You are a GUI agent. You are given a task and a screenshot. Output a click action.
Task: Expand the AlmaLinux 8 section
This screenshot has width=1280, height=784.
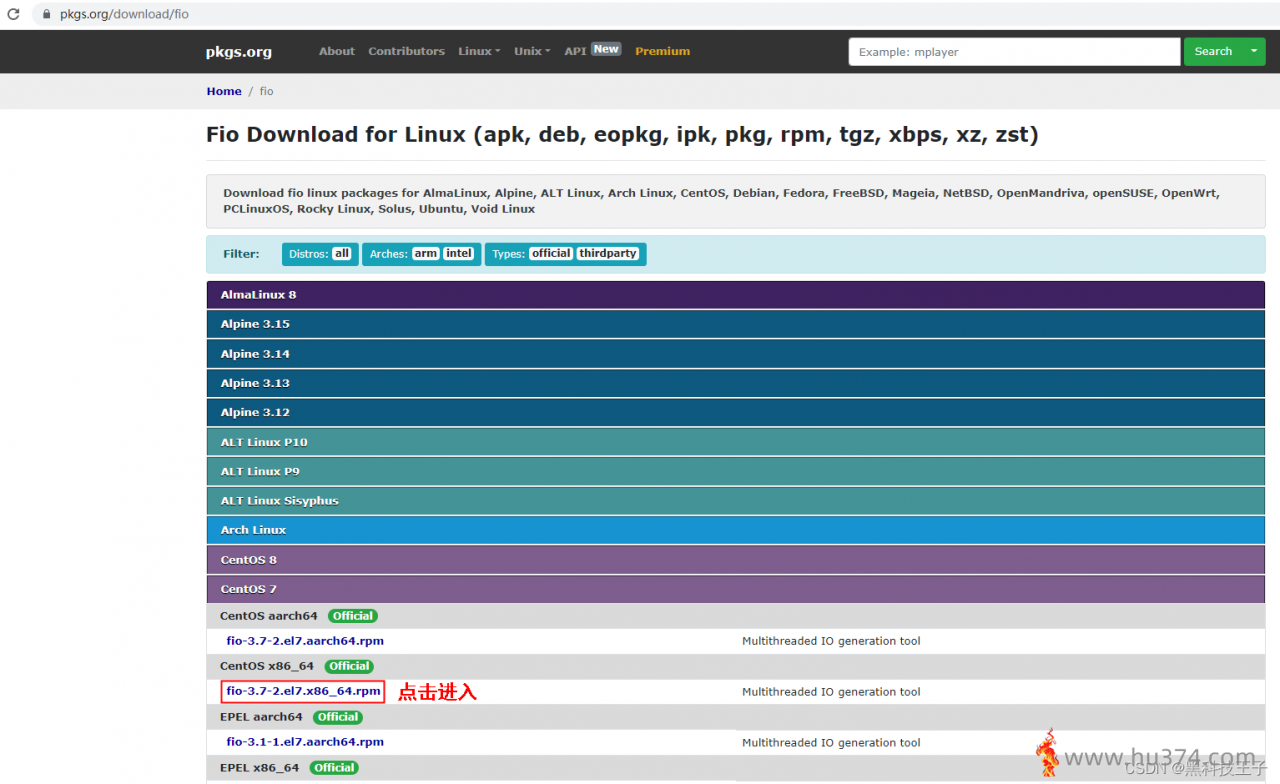pyautogui.click(x=735, y=295)
